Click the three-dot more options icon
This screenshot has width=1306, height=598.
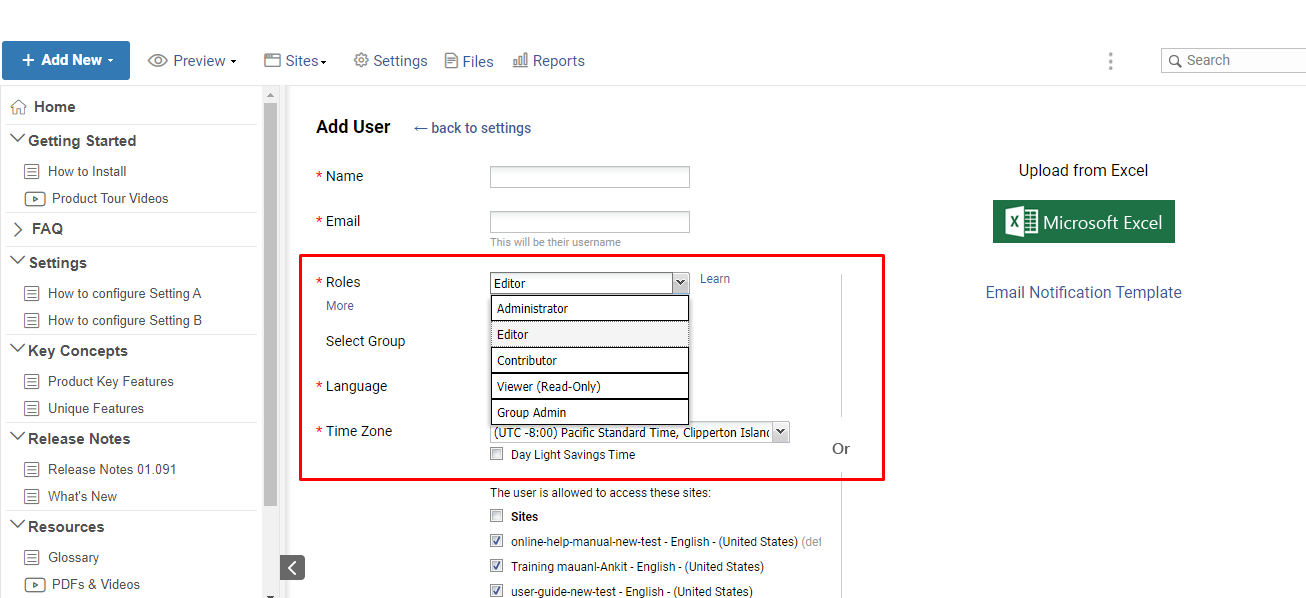pos(1110,61)
